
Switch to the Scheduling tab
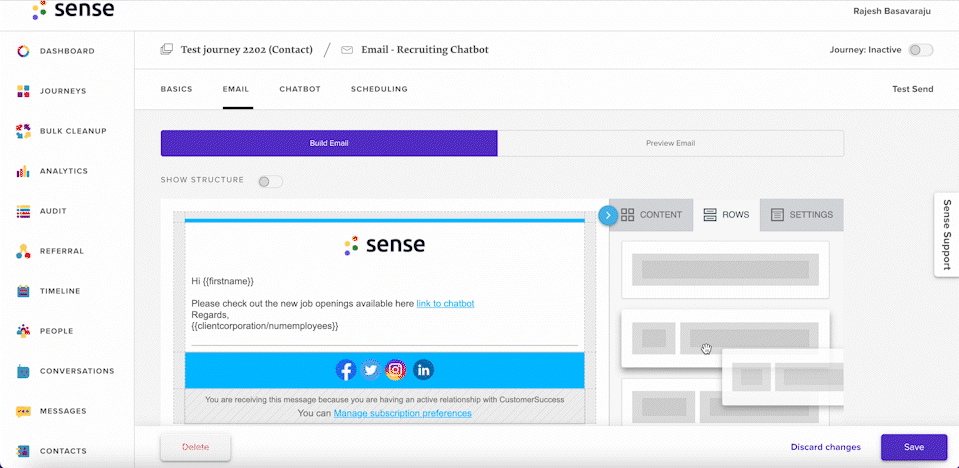[379, 89]
